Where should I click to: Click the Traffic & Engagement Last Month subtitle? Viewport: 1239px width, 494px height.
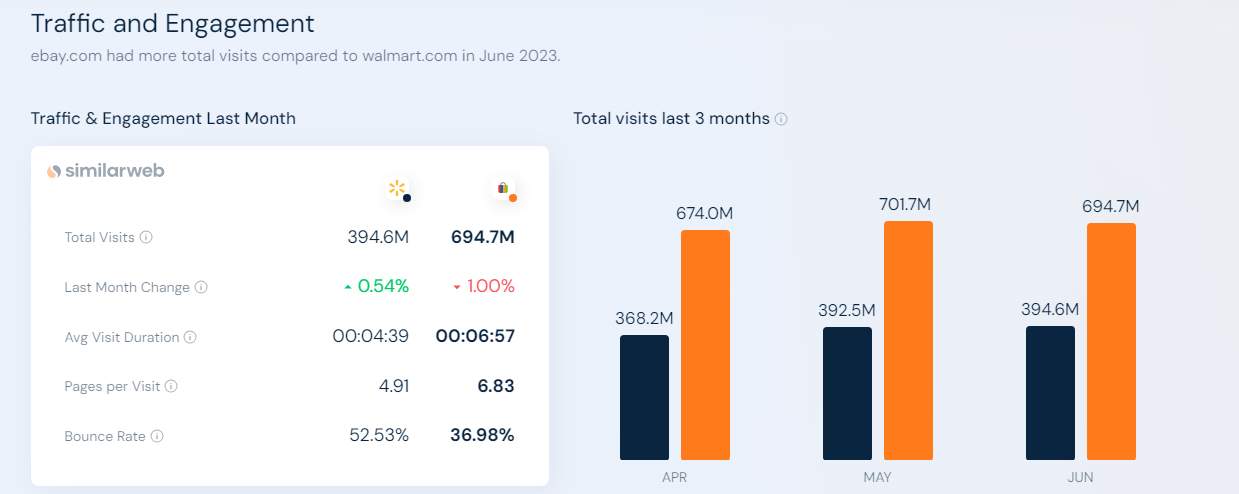tap(163, 118)
